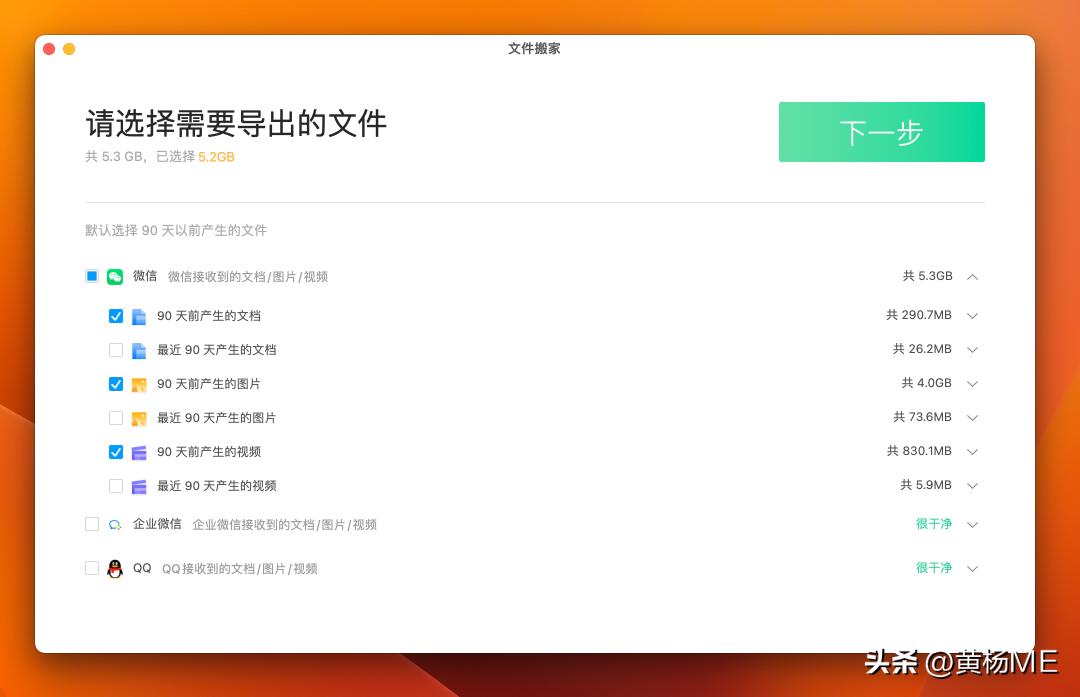Enable the QQ checkbox
Image resolution: width=1080 pixels, height=697 pixels.
point(91,568)
